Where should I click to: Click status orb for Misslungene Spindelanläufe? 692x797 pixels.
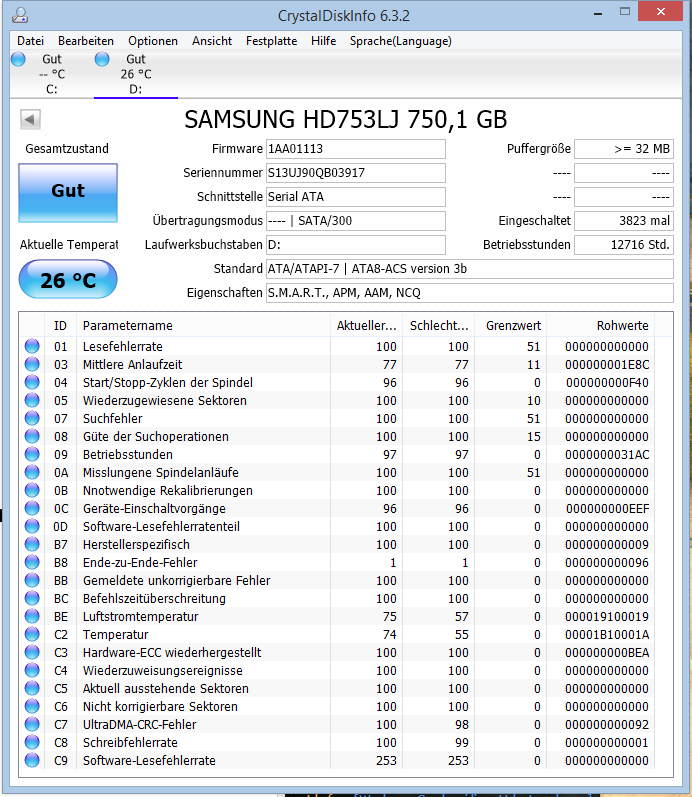[x=32, y=472]
